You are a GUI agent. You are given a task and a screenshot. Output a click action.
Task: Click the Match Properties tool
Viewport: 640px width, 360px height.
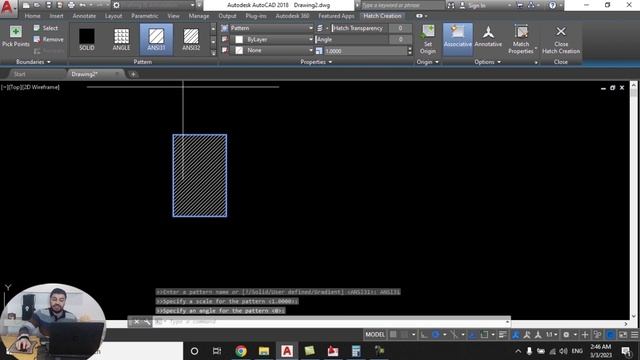point(521,39)
